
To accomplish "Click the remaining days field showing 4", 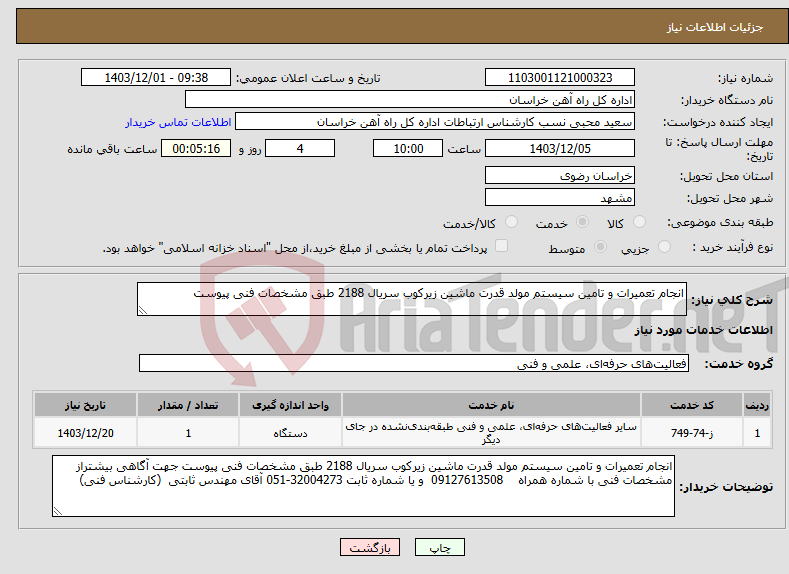I will coord(300,148).
